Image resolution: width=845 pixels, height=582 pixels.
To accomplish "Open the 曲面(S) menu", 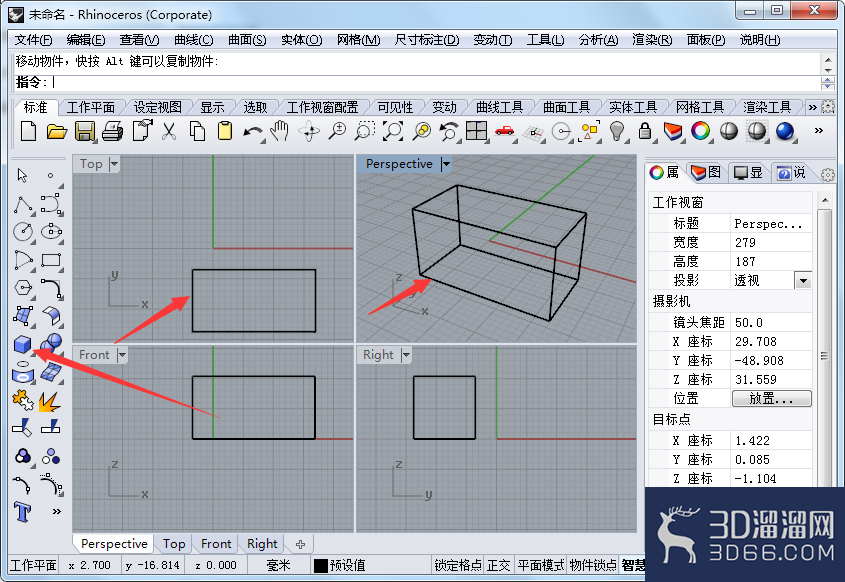I will coord(247,40).
